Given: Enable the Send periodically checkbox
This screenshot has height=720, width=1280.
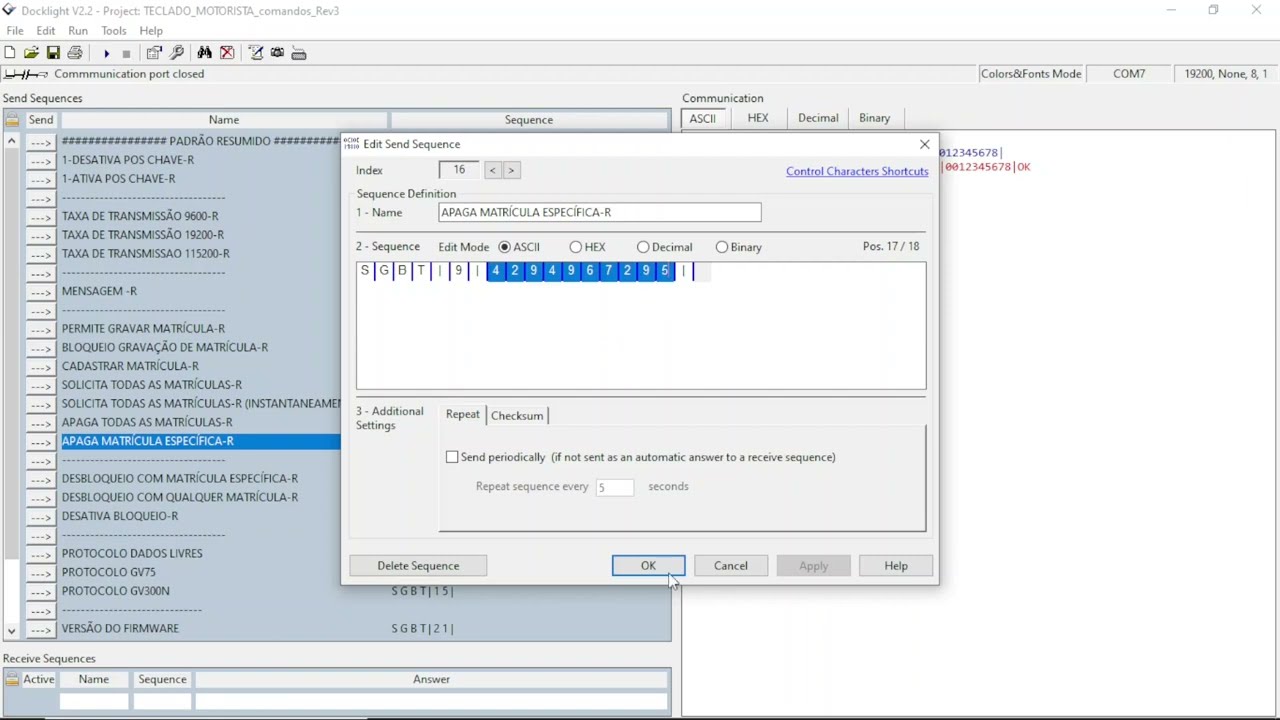Looking at the screenshot, I should point(452,457).
